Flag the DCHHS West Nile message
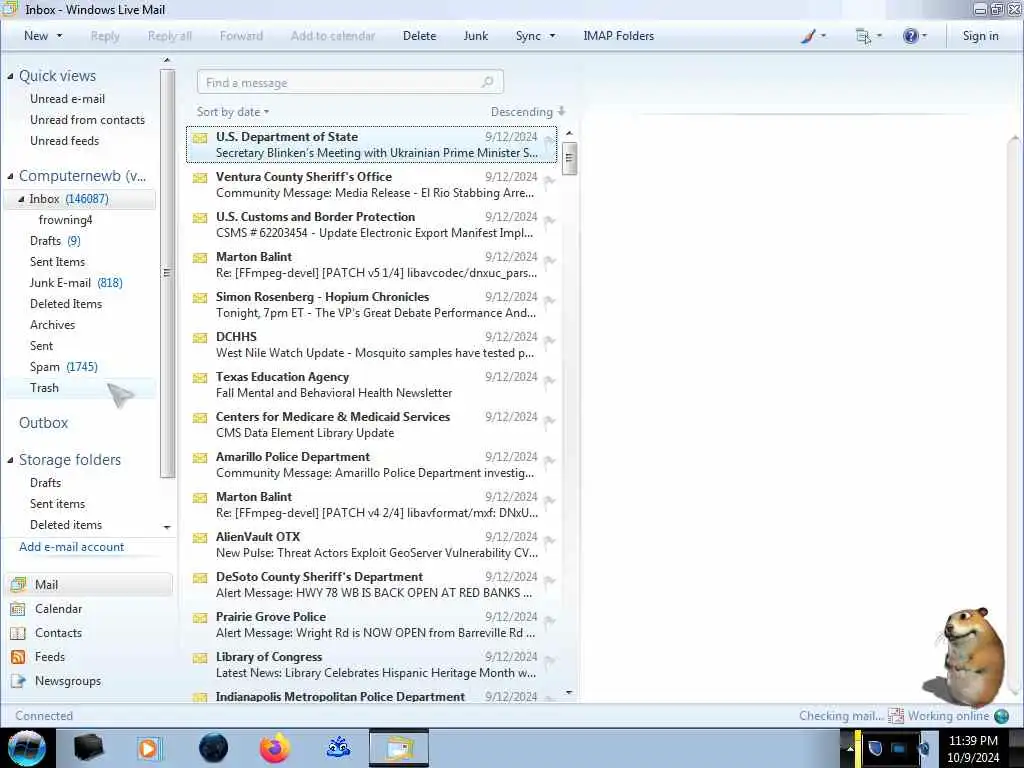The width and height of the screenshot is (1024, 768). 549,342
